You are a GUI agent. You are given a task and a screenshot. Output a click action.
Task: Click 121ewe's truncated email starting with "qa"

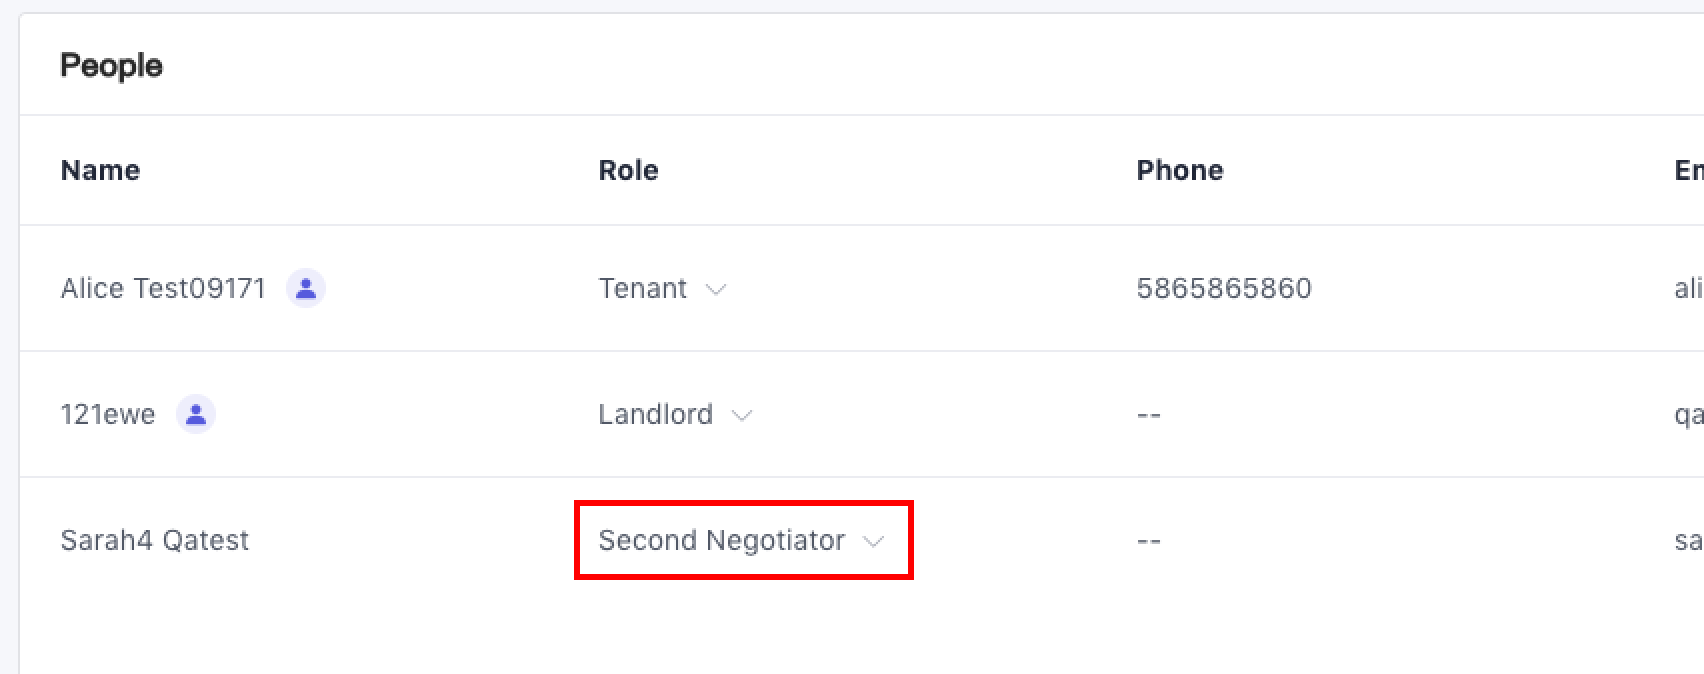1688,415
